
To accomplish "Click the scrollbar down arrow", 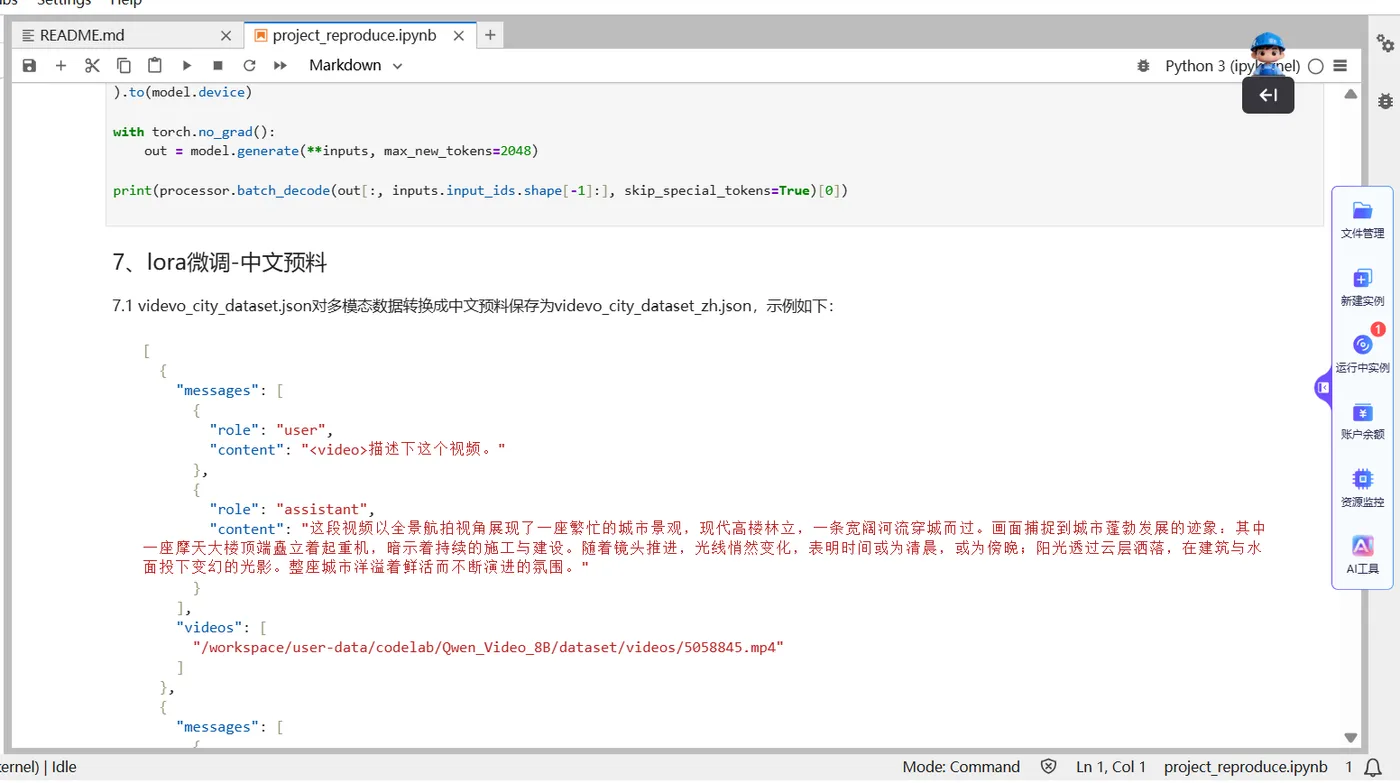I will coord(1351,738).
